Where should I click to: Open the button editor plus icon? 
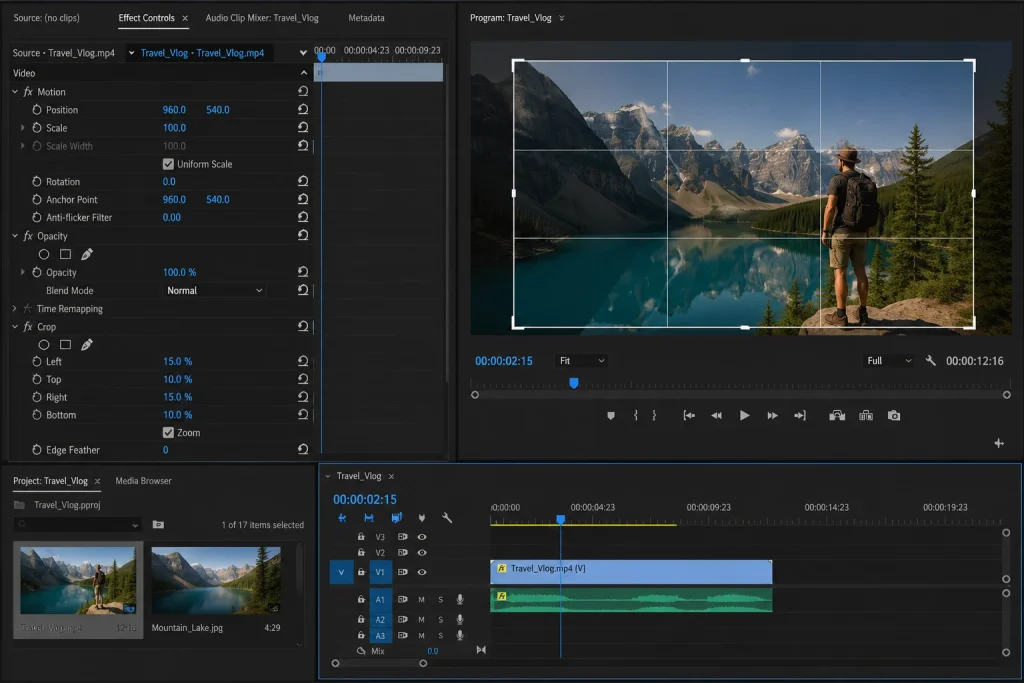[999, 443]
